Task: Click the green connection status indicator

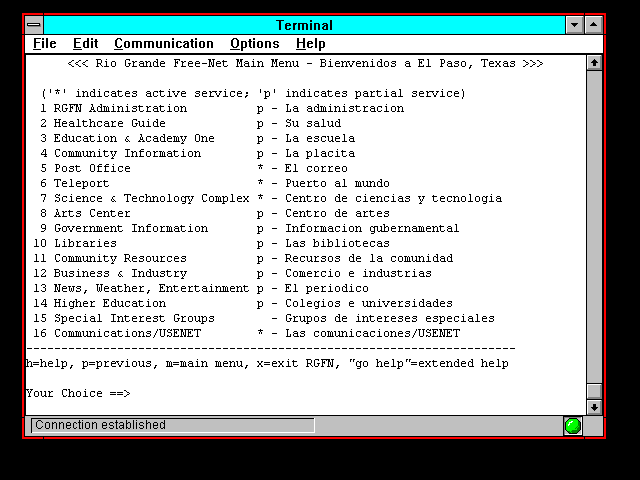Action: point(573,426)
